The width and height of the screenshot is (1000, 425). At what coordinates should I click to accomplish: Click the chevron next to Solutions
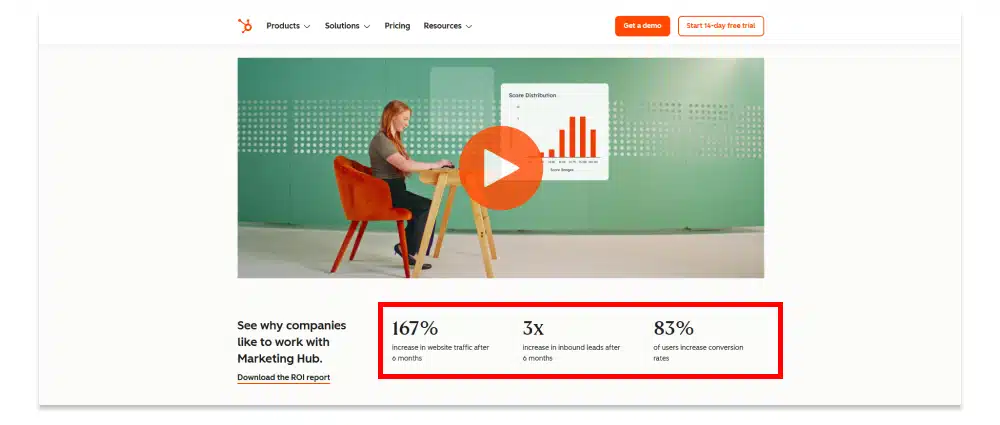coord(367,27)
